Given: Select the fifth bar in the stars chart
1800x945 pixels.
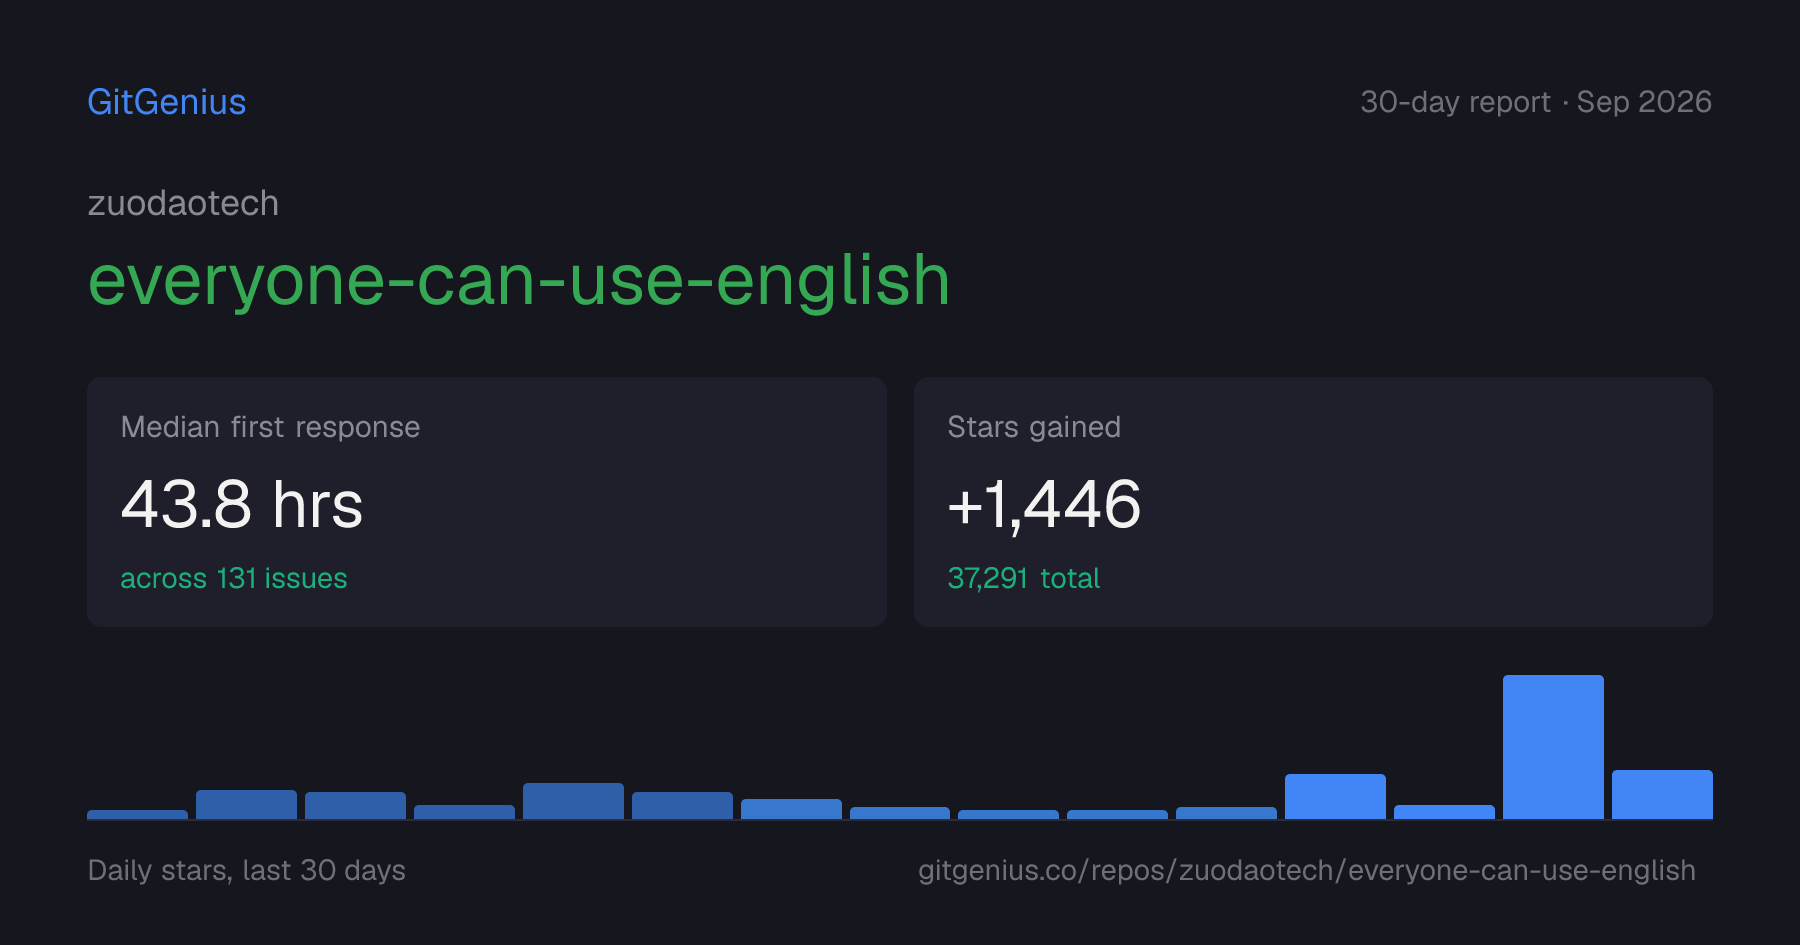Looking at the screenshot, I should [x=573, y=801].
